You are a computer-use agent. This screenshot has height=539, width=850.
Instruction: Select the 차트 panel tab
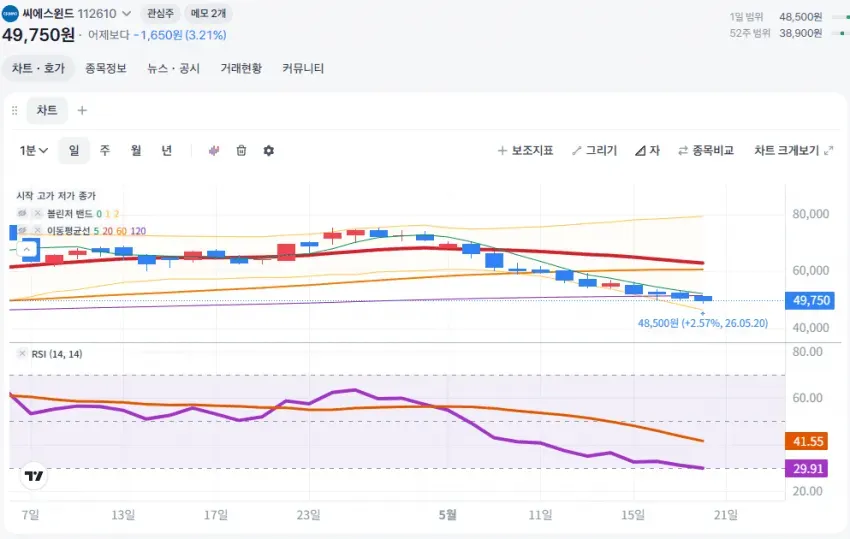(x=47, y=111)
